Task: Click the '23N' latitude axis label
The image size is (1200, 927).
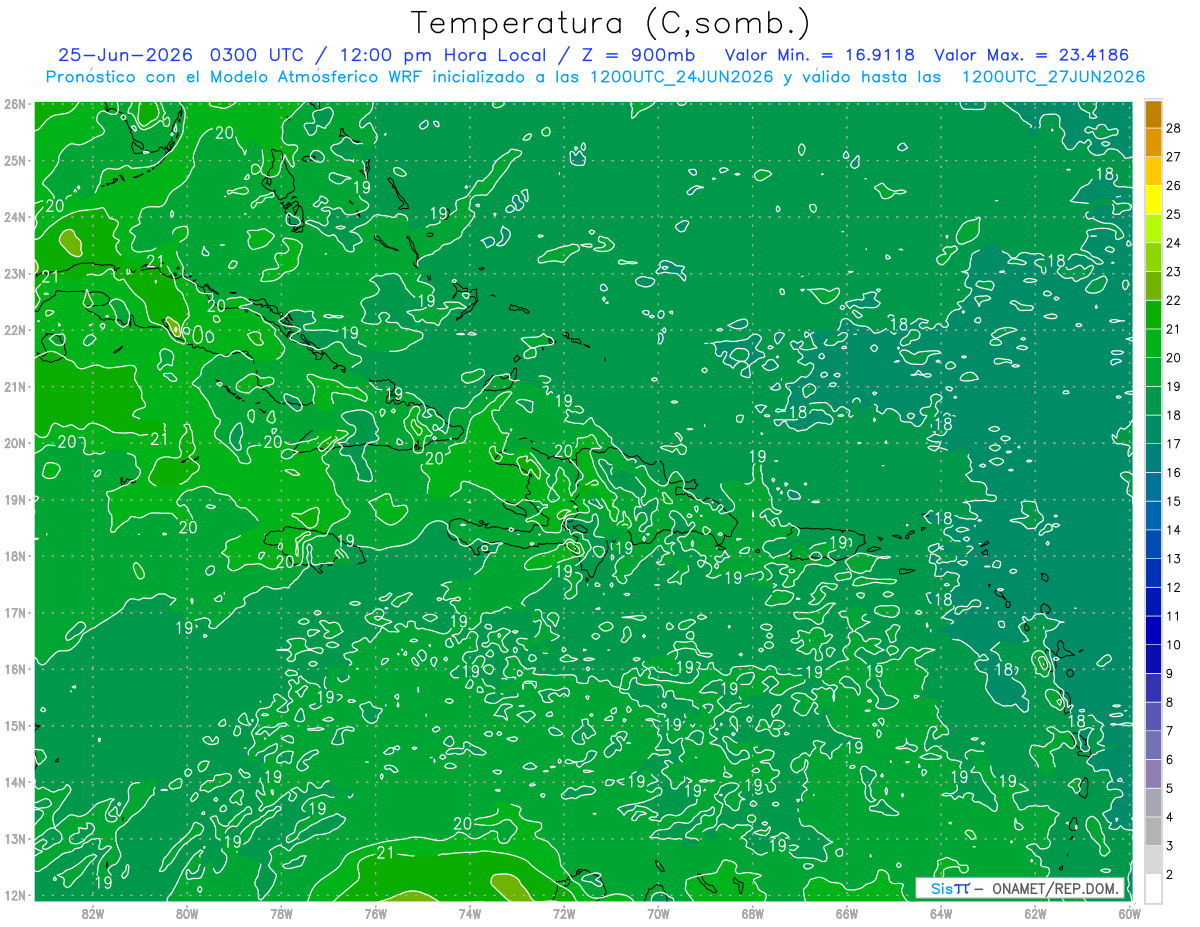Action: pos(15,273)
